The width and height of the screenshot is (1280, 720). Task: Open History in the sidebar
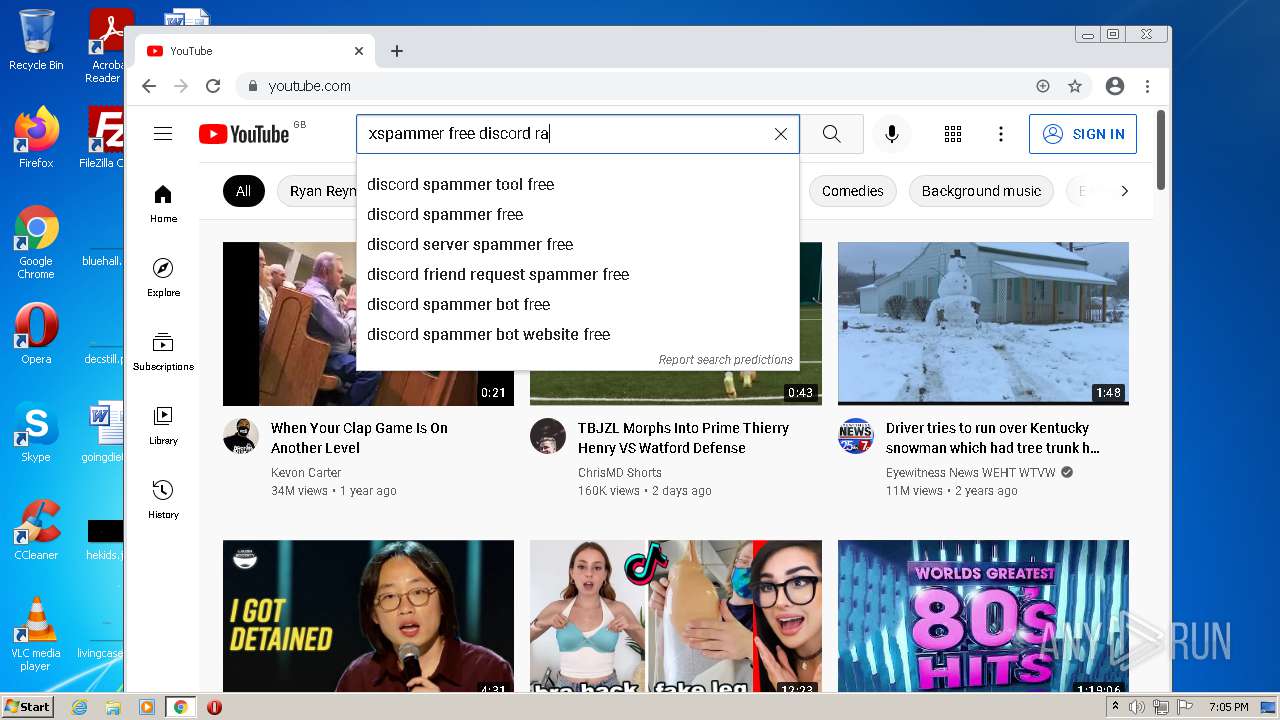tap(163, 500)
